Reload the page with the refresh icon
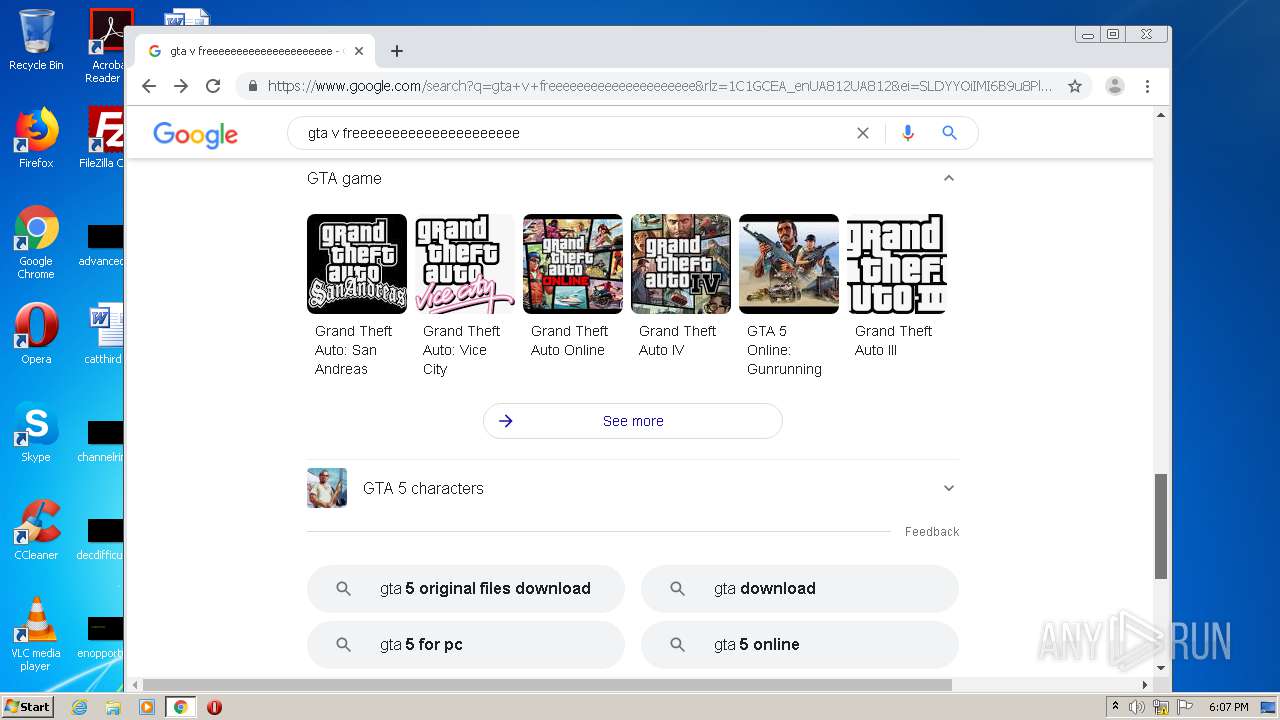This screenshot has height=720, width=1280. (x=213, y=86)
